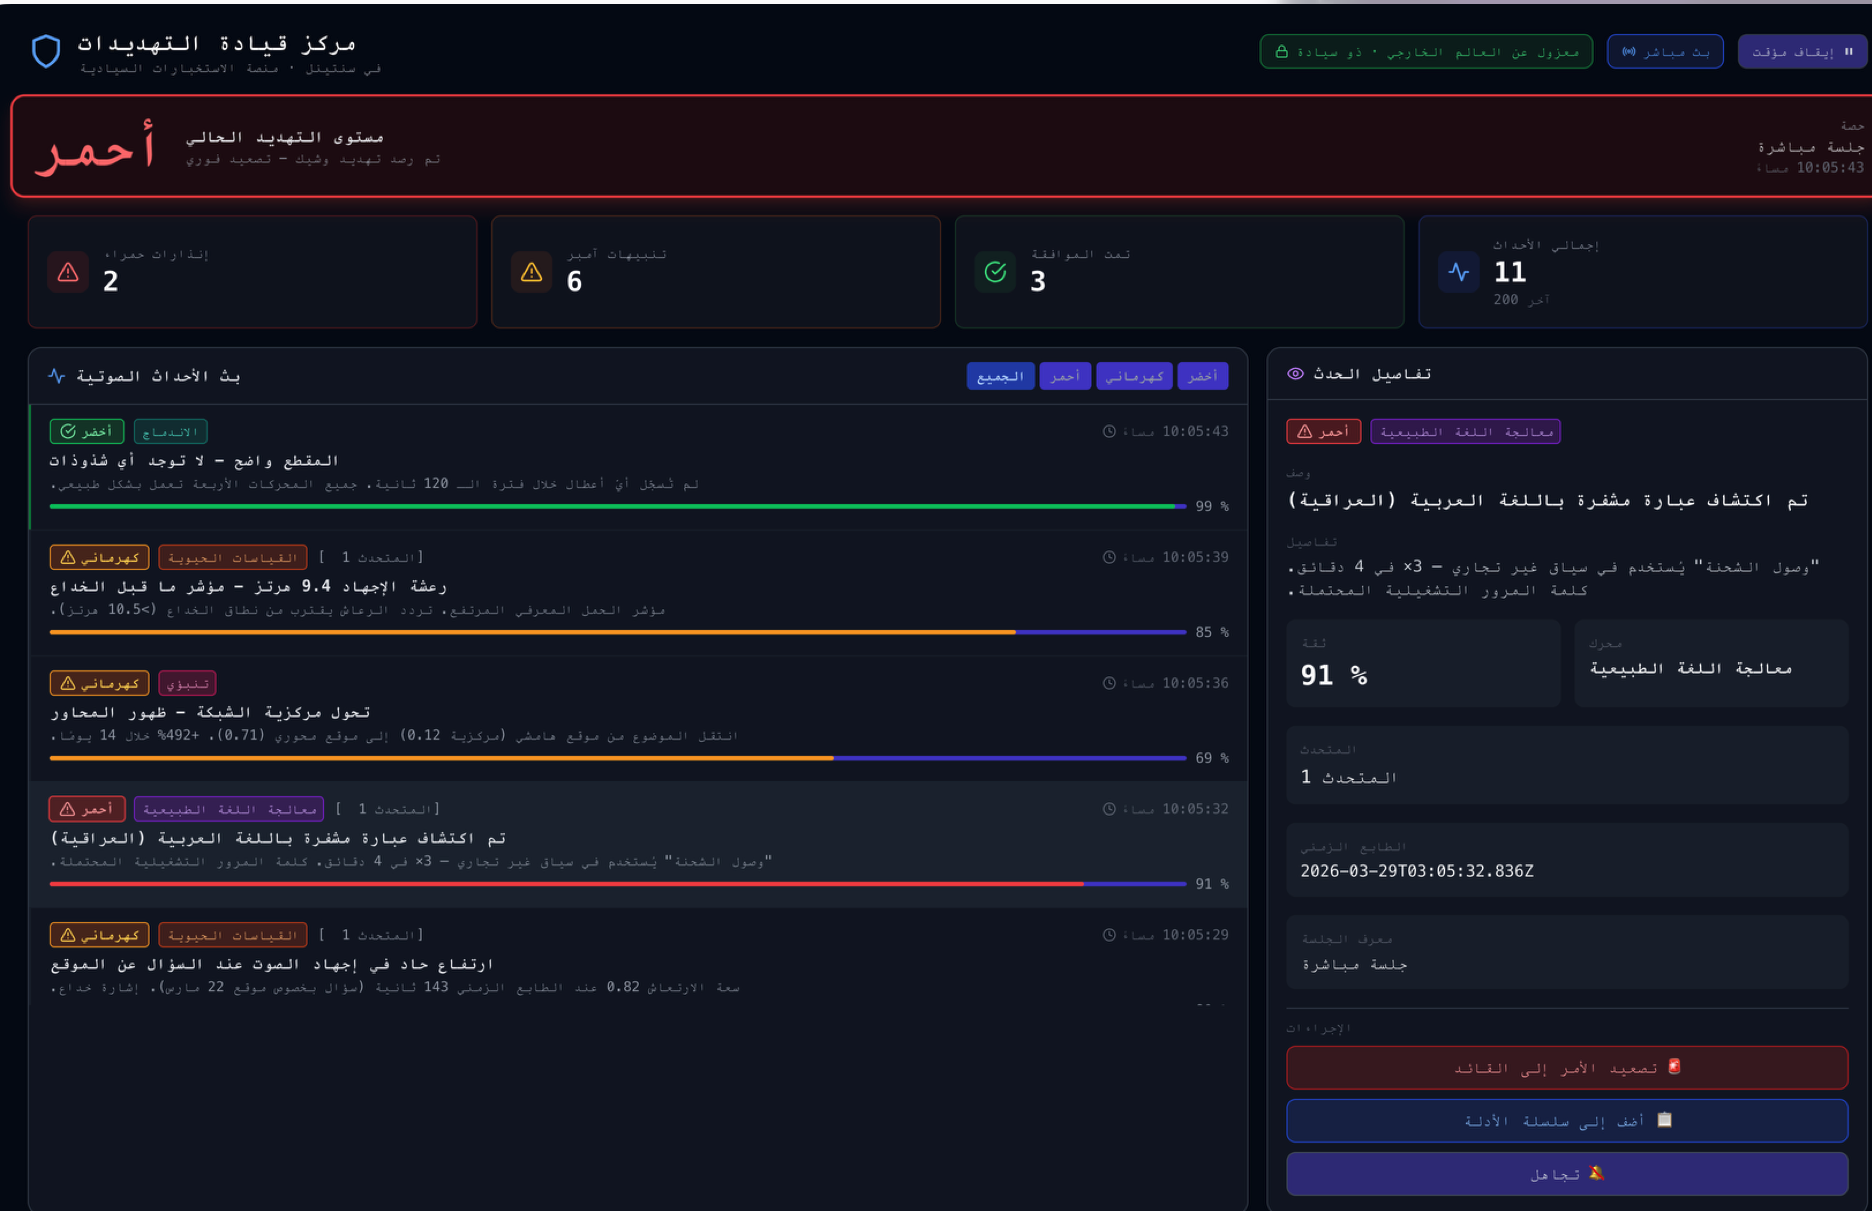Click the 85 % confidence bar
The image size is (1872, 1211).
click(x=617, y=632)
